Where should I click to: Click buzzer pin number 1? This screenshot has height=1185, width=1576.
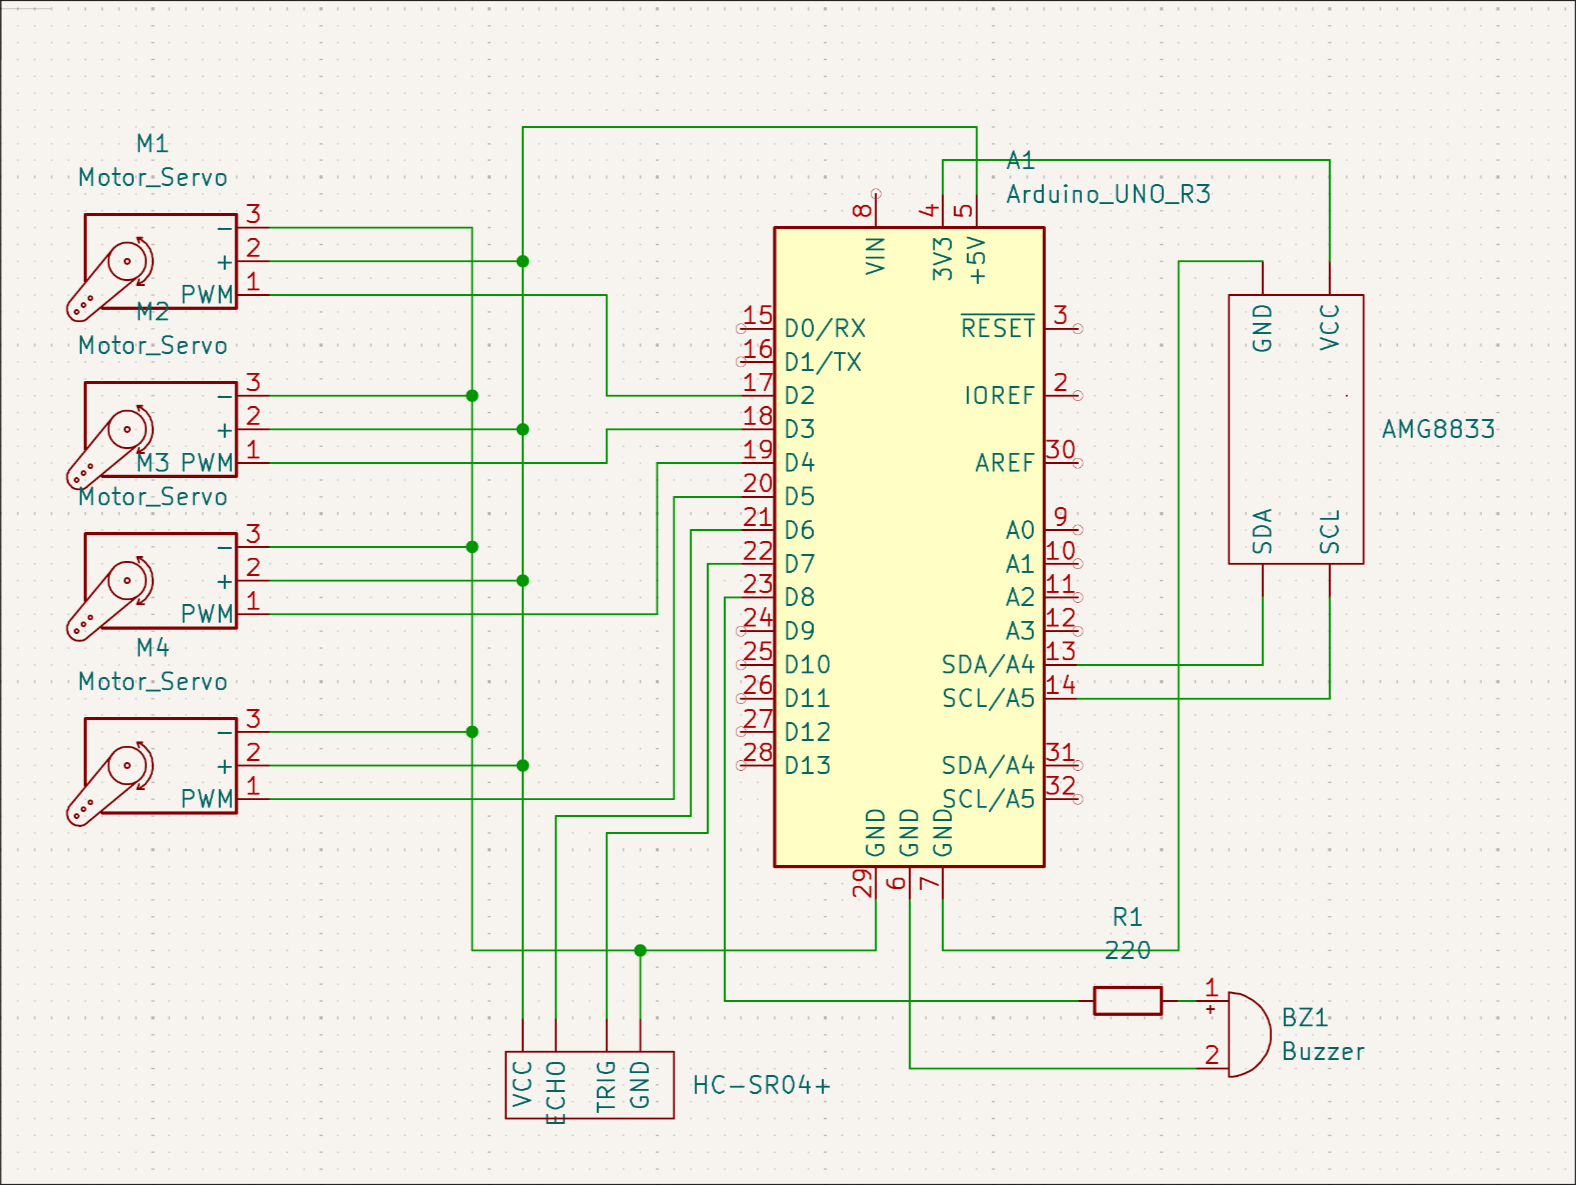click(1212, 988)
